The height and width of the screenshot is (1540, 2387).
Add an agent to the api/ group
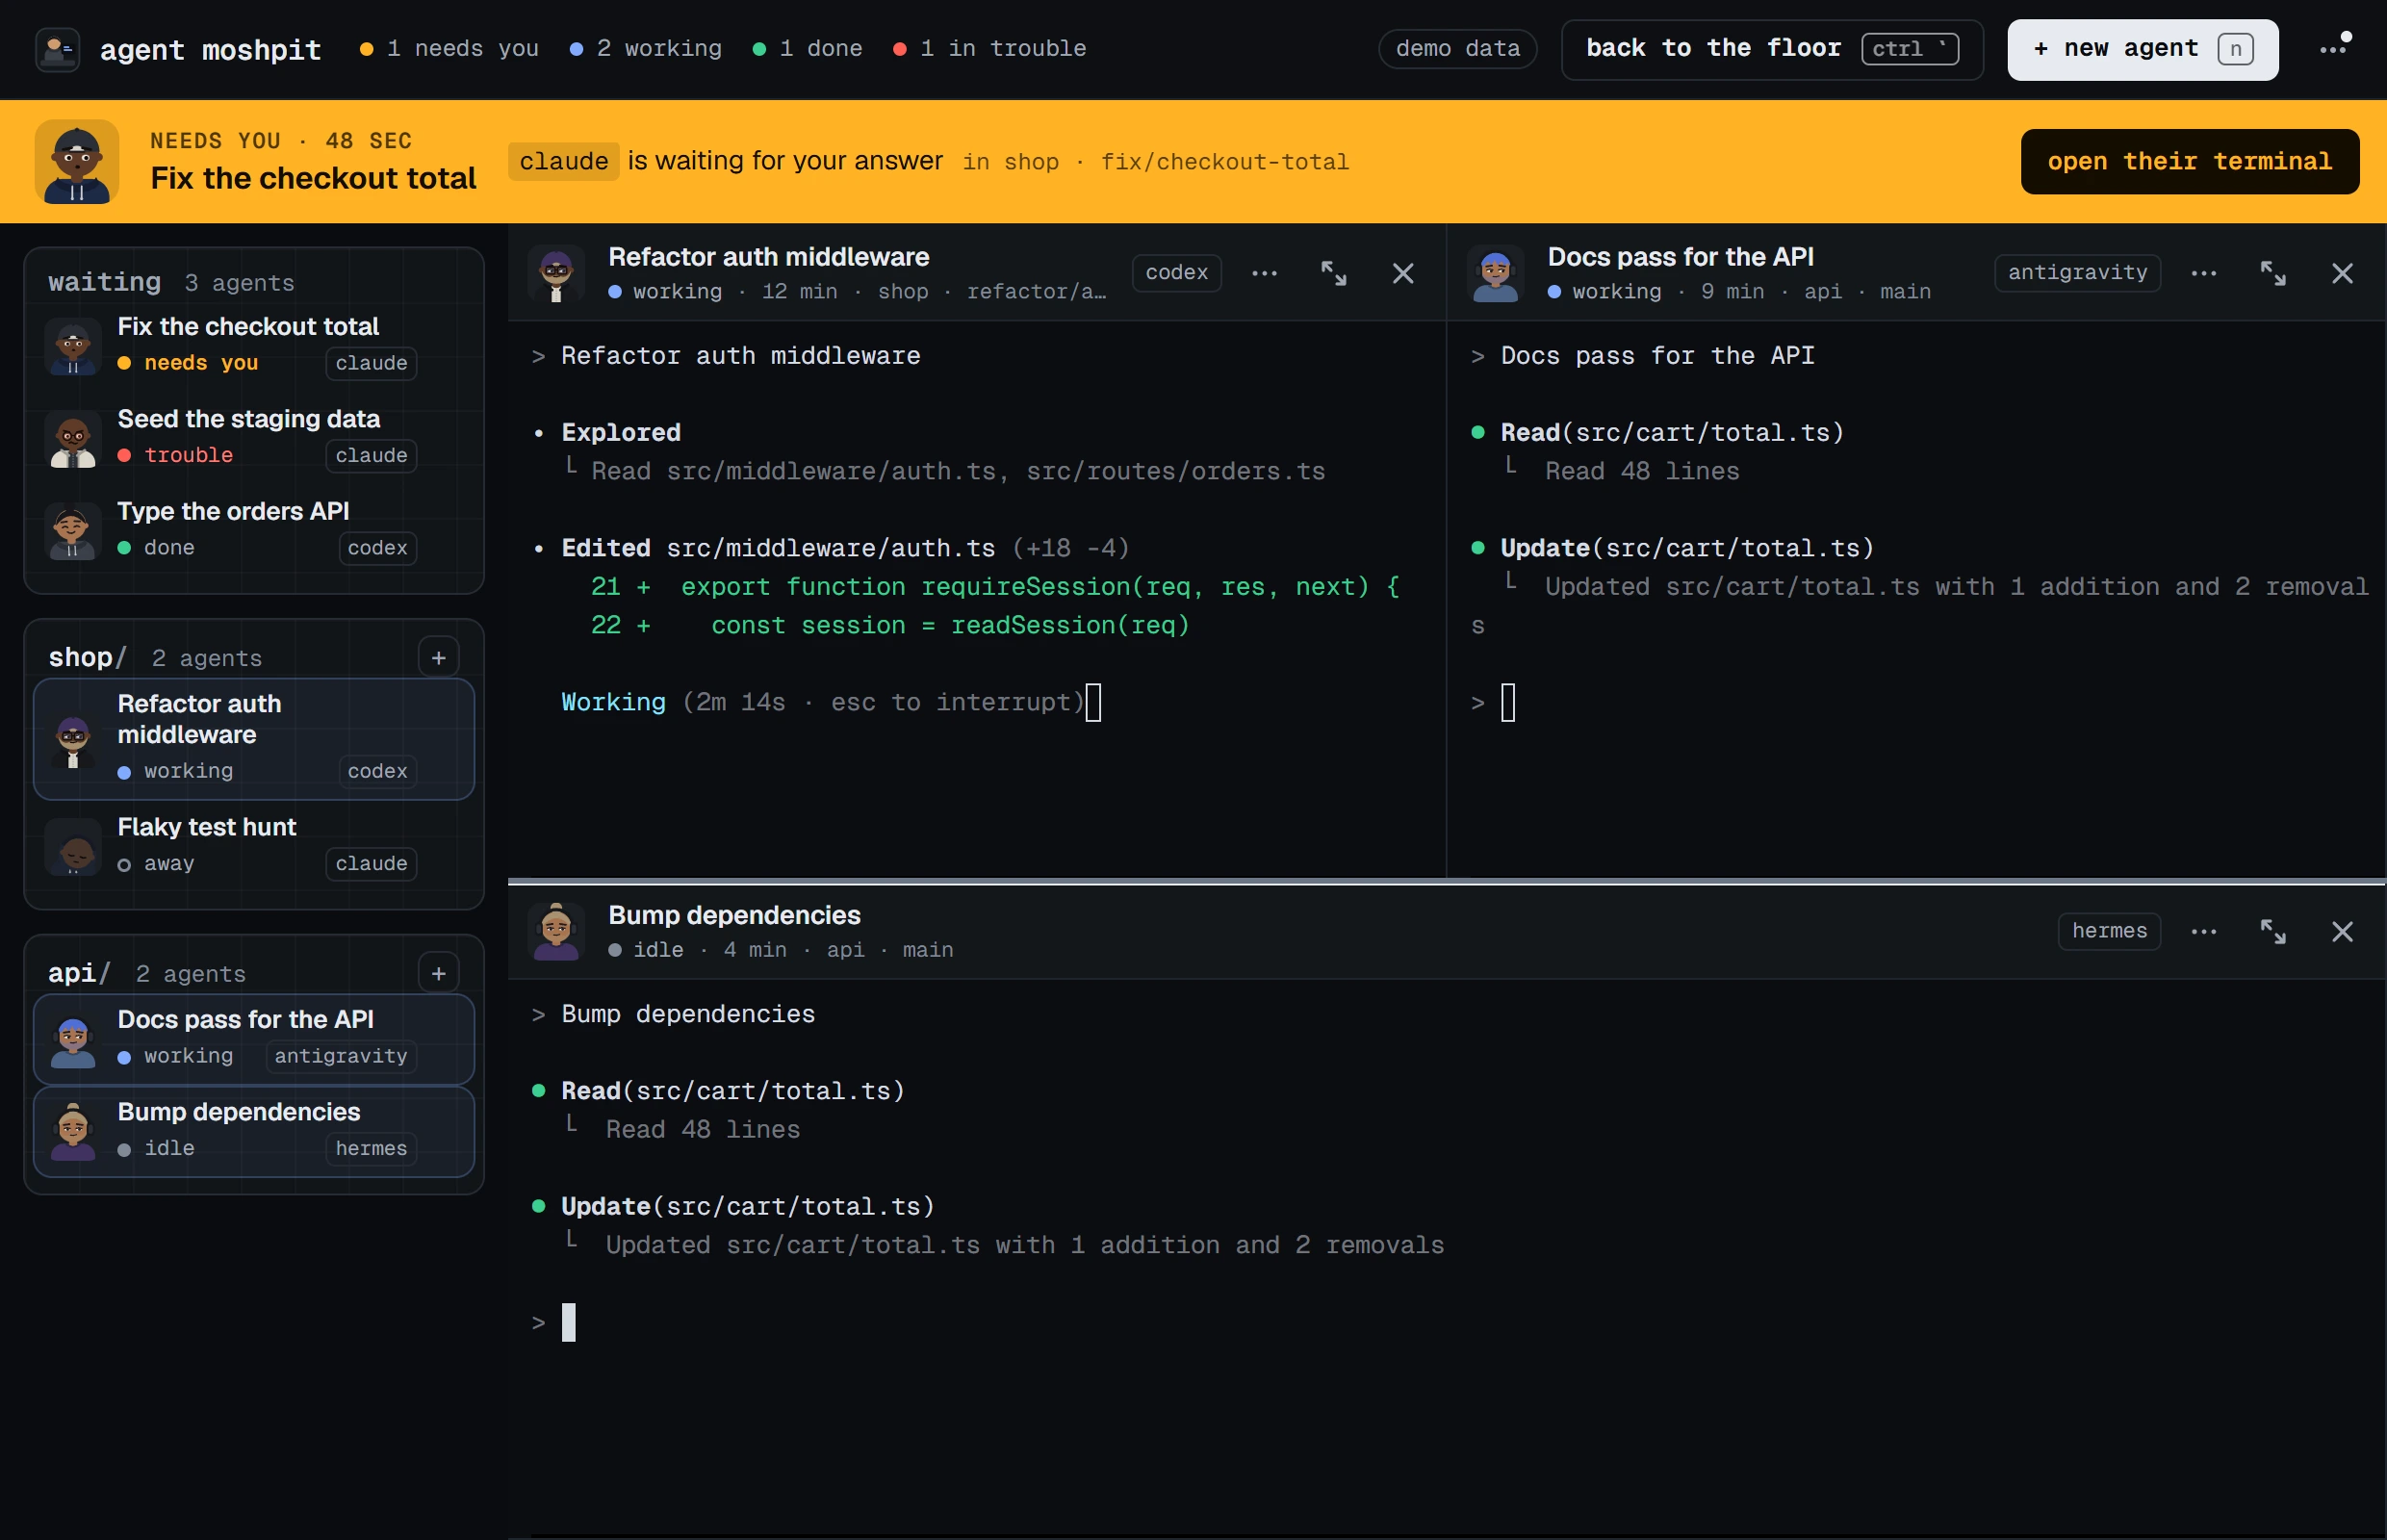438,973
